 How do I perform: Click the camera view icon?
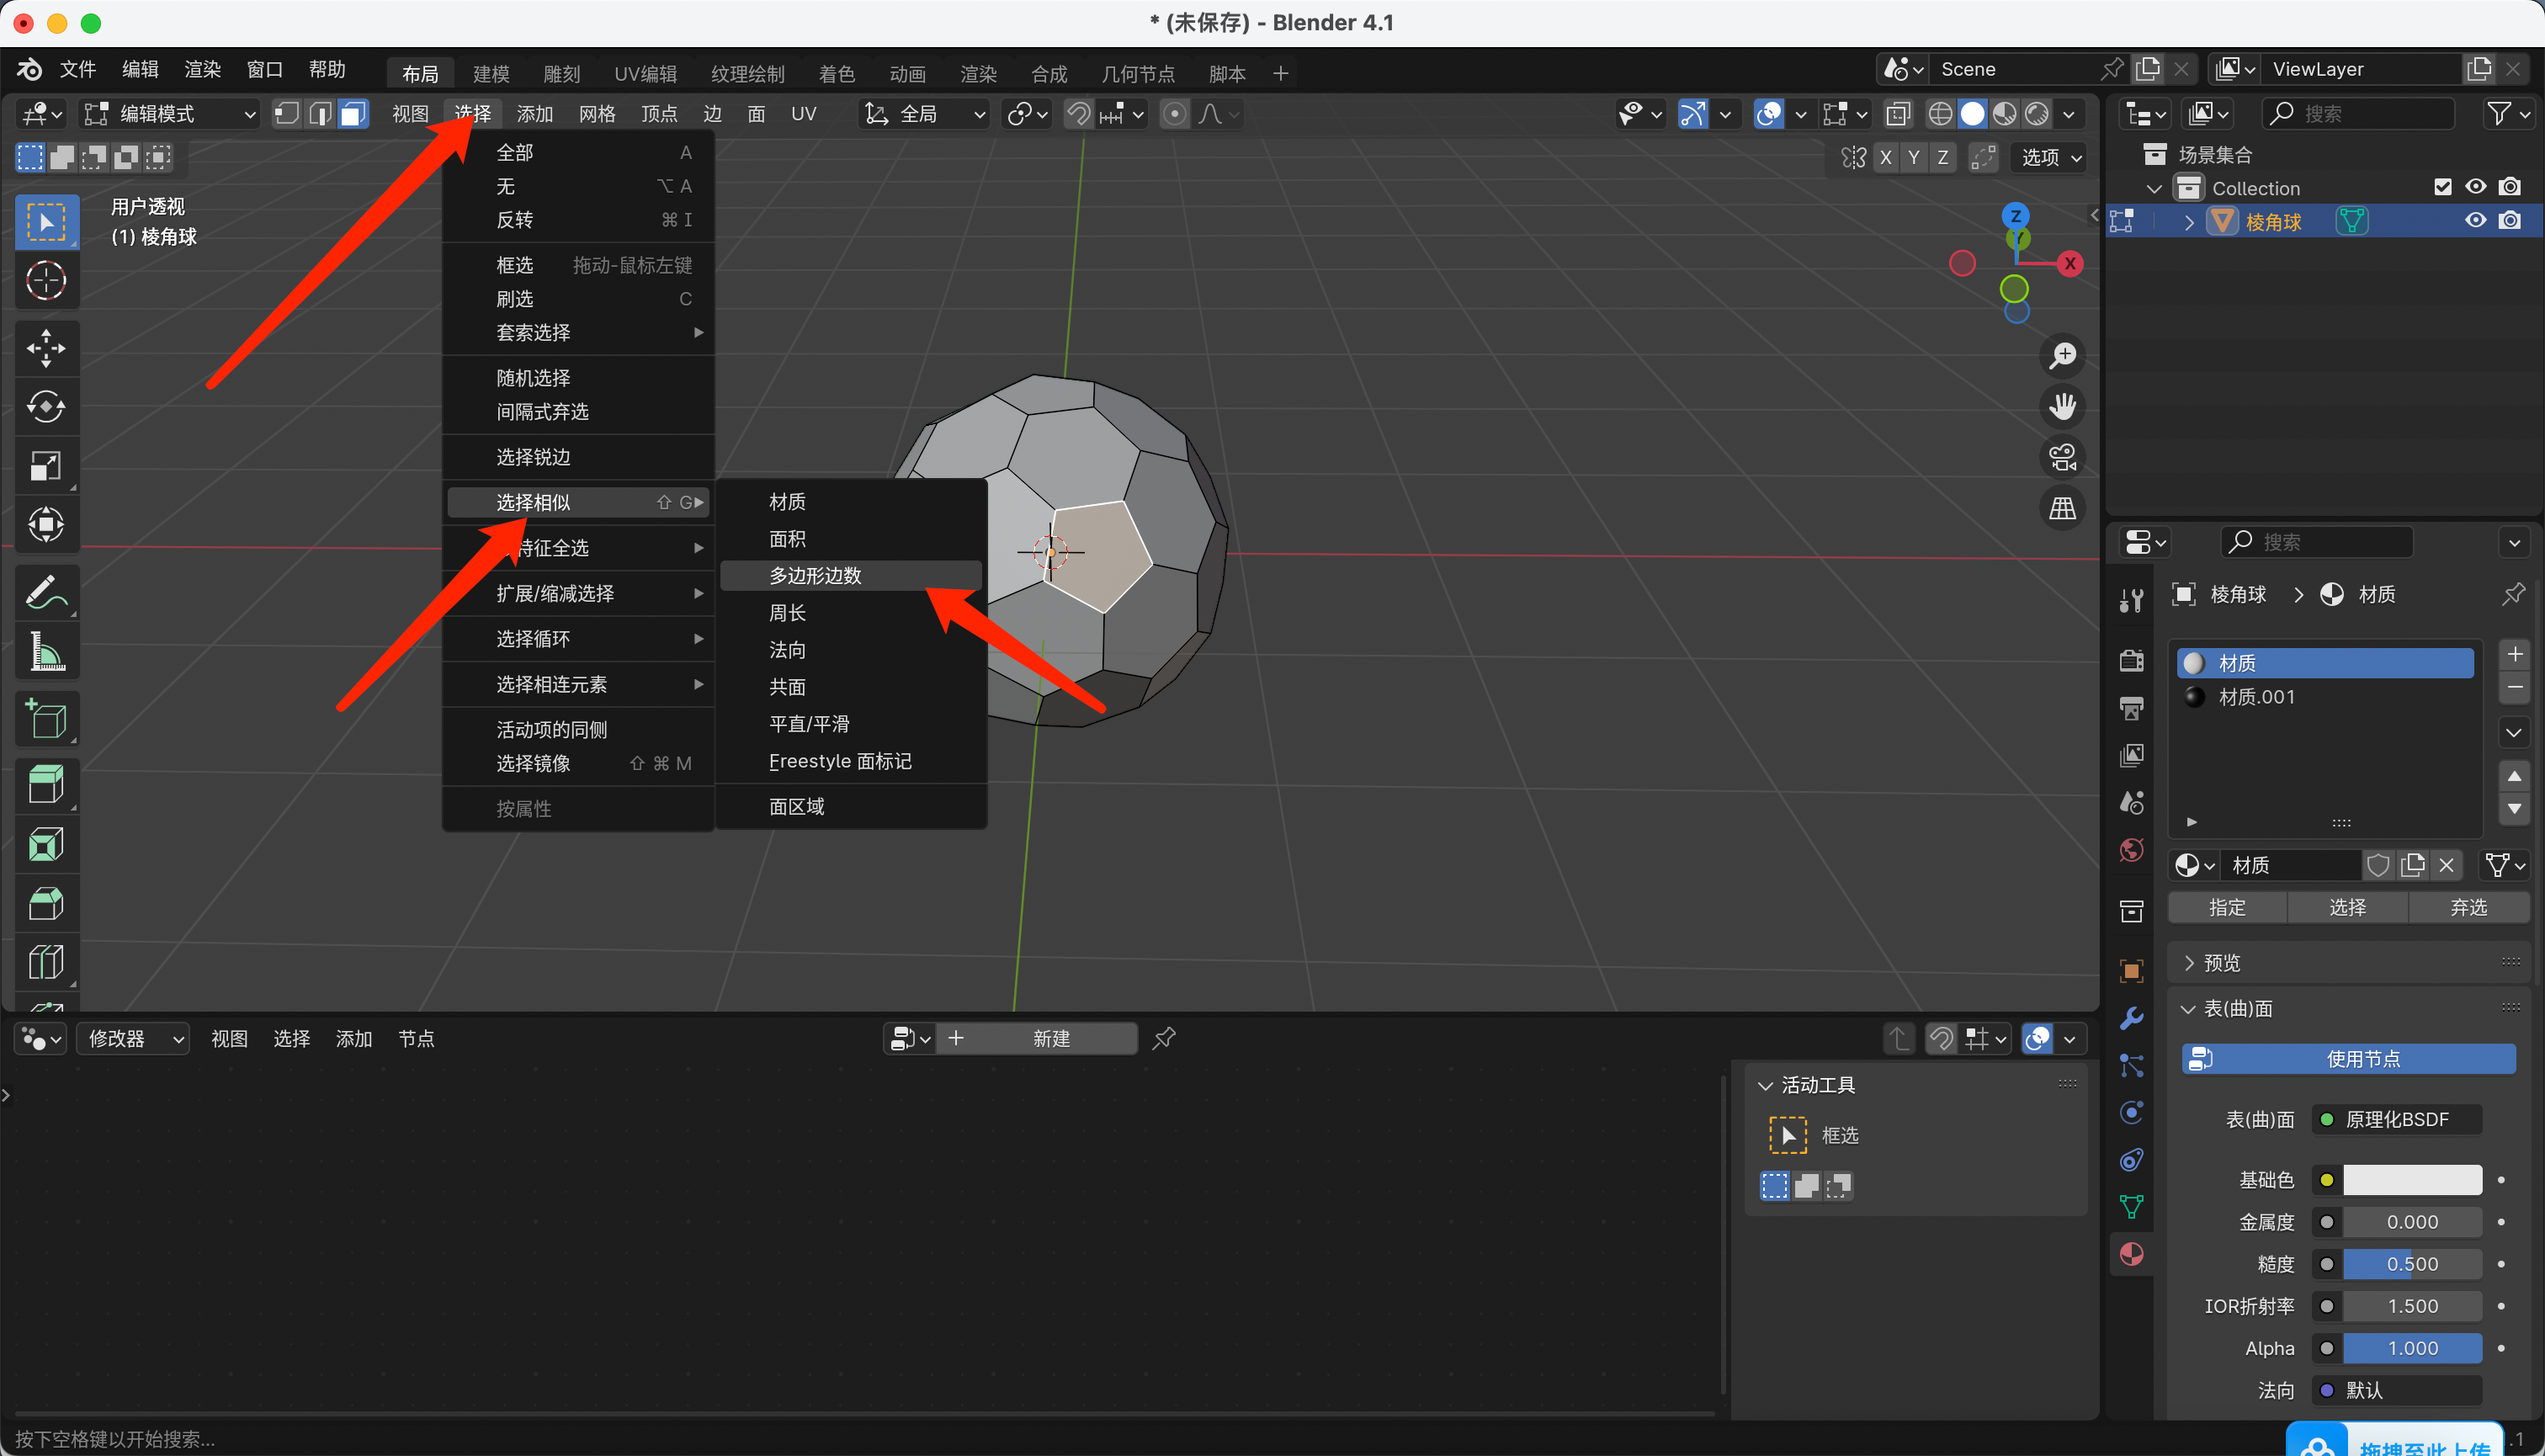coord(2062,458)
